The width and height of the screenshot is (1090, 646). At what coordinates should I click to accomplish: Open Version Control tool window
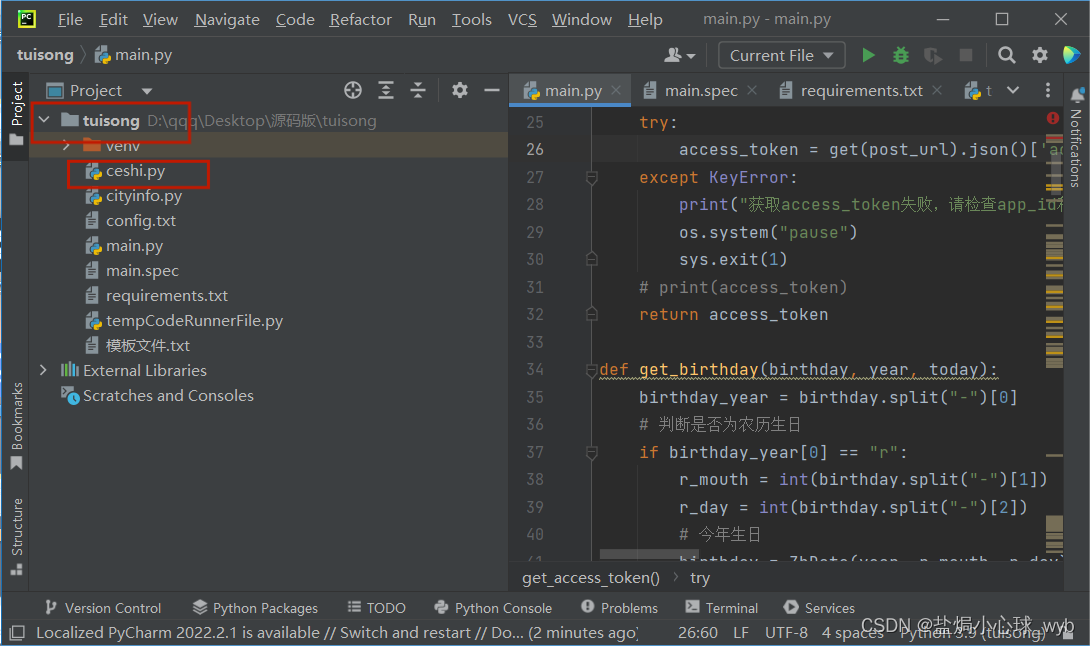(x=104, y=608)
